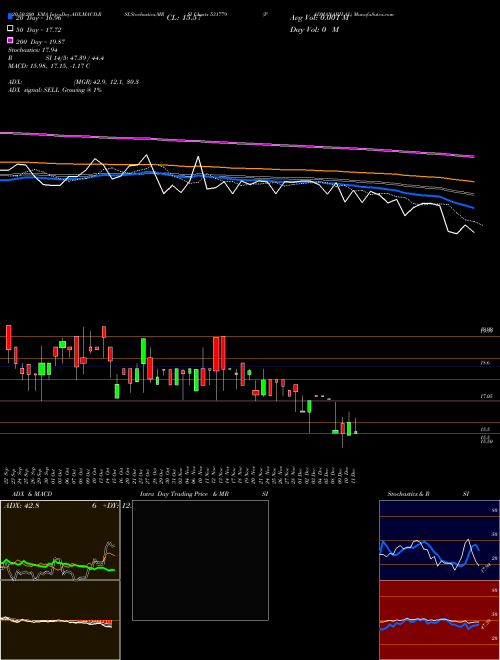The height and width of the screenshot is (660, 500).
Task: Click the last green candlestick on chart
Action: point(356,432)
